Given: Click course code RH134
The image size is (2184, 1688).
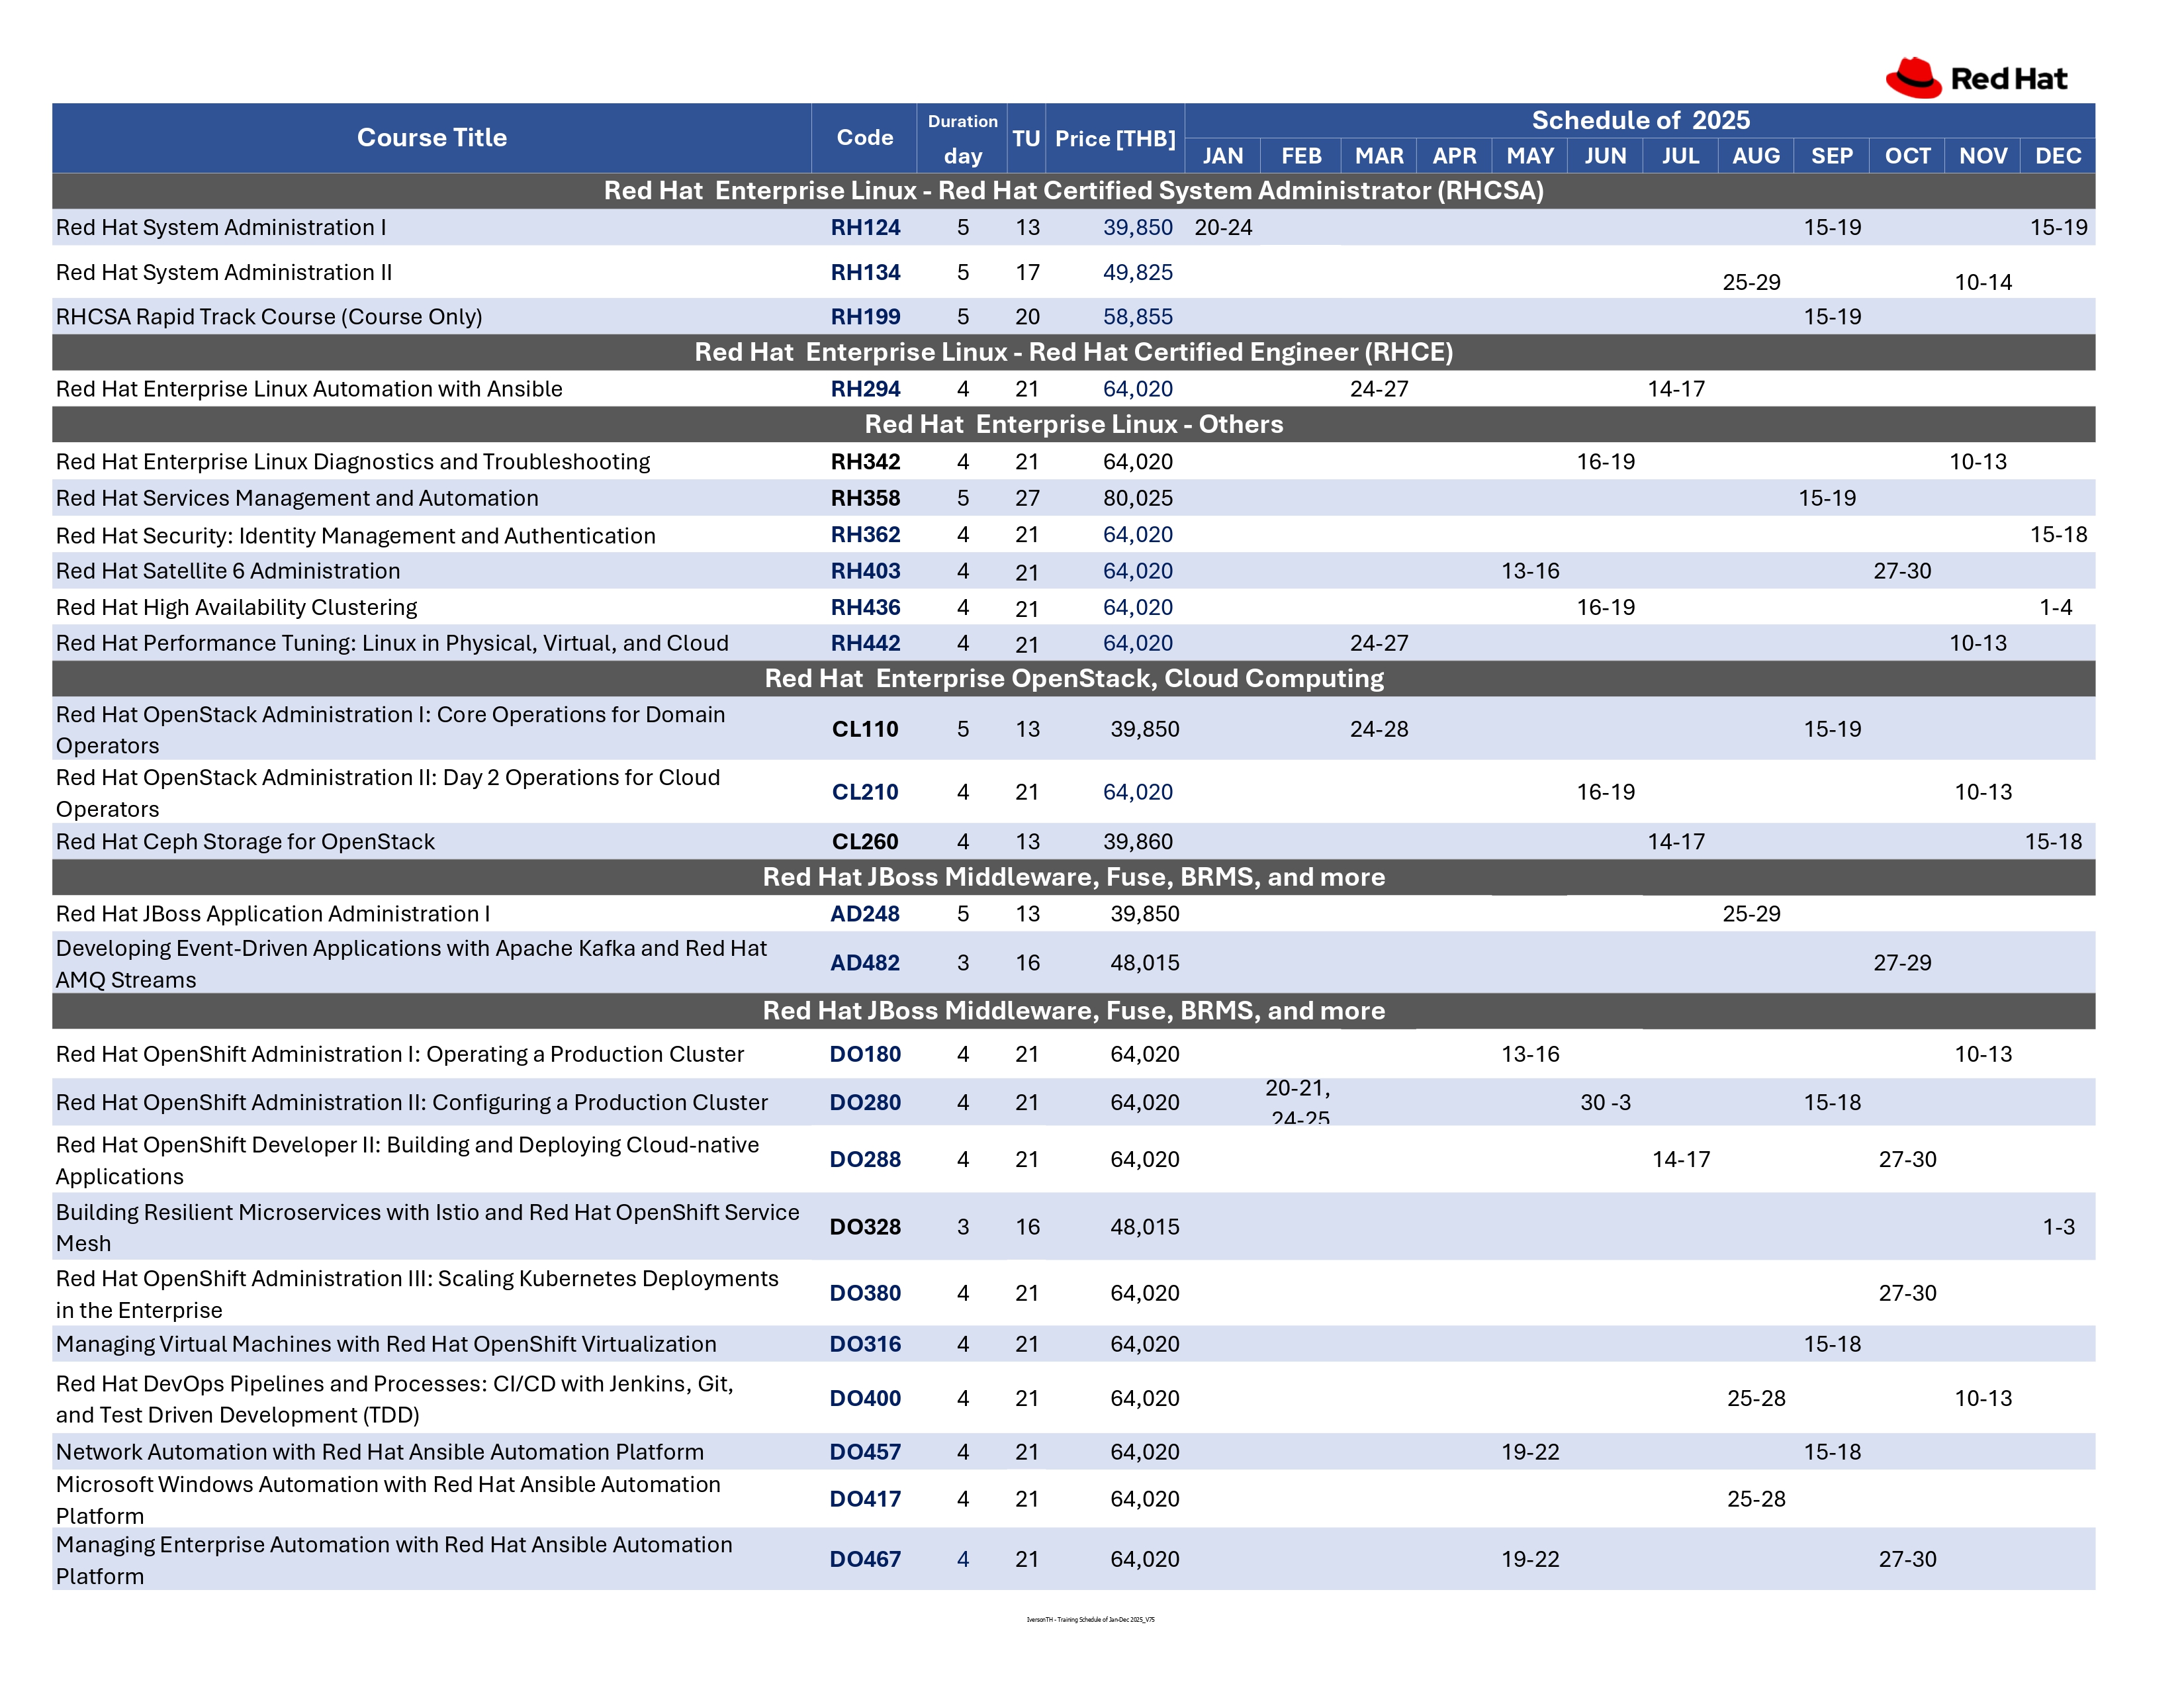Looking at the screenshot, I should (865, 272).
